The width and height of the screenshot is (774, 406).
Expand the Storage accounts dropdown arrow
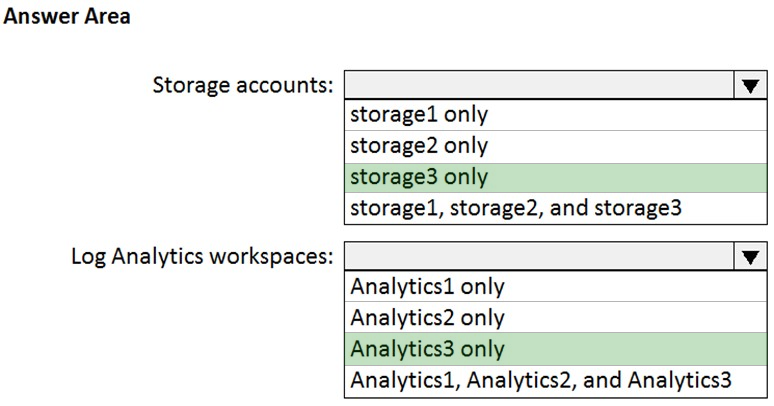[x=750, y=85]
